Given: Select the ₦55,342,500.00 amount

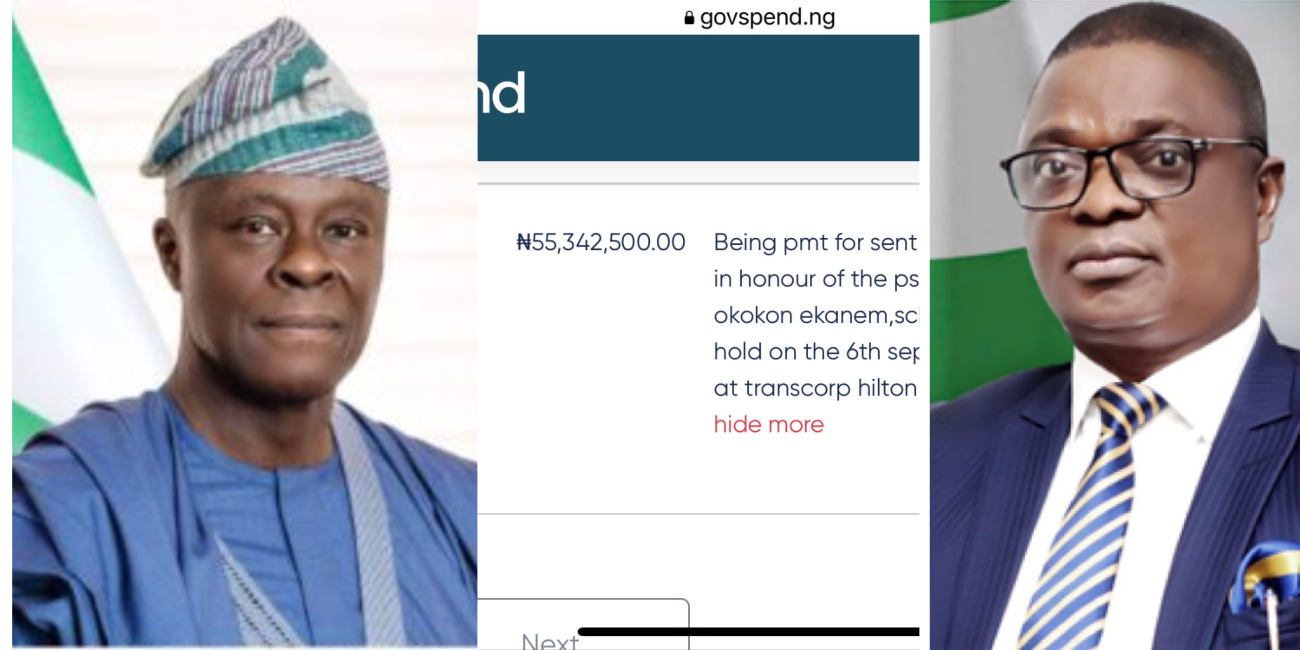Looking at the screenshot, I should [x=601, y=242].
